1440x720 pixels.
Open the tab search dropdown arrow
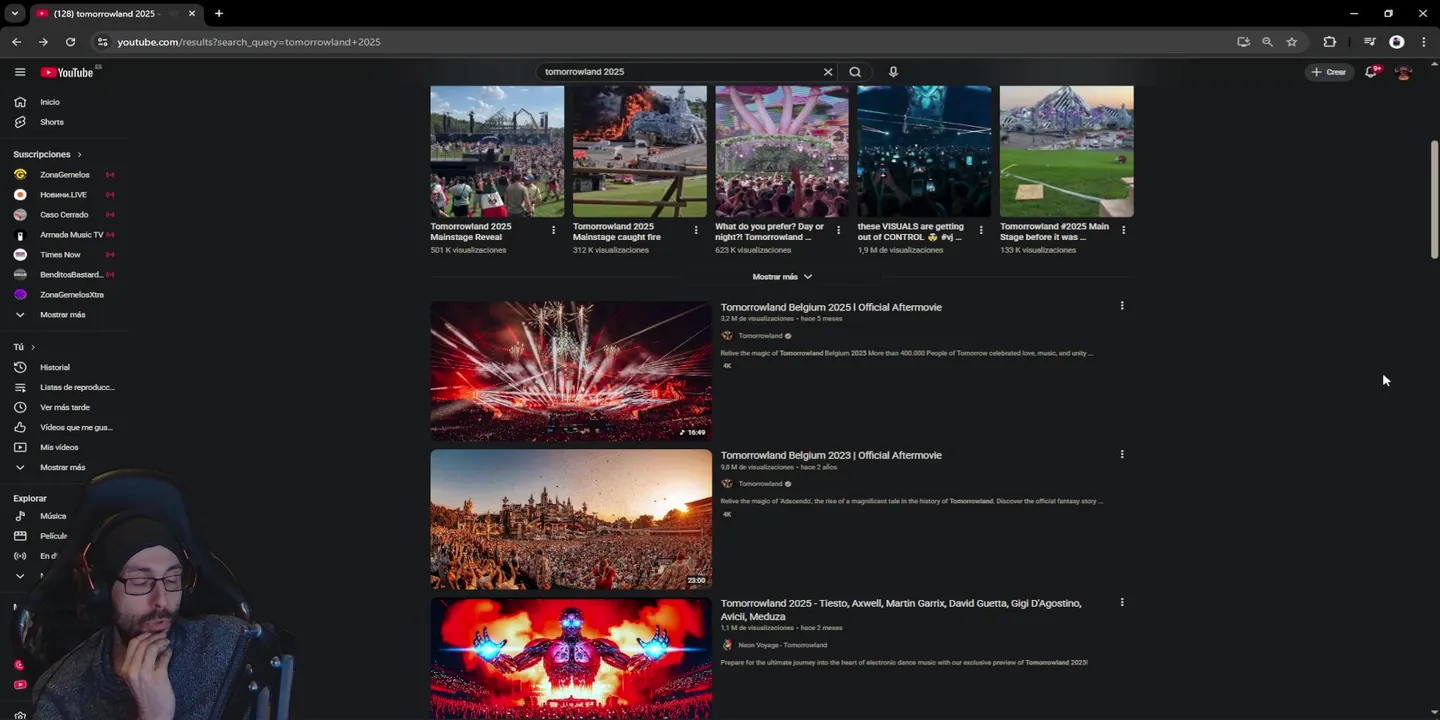coord(14,13)
